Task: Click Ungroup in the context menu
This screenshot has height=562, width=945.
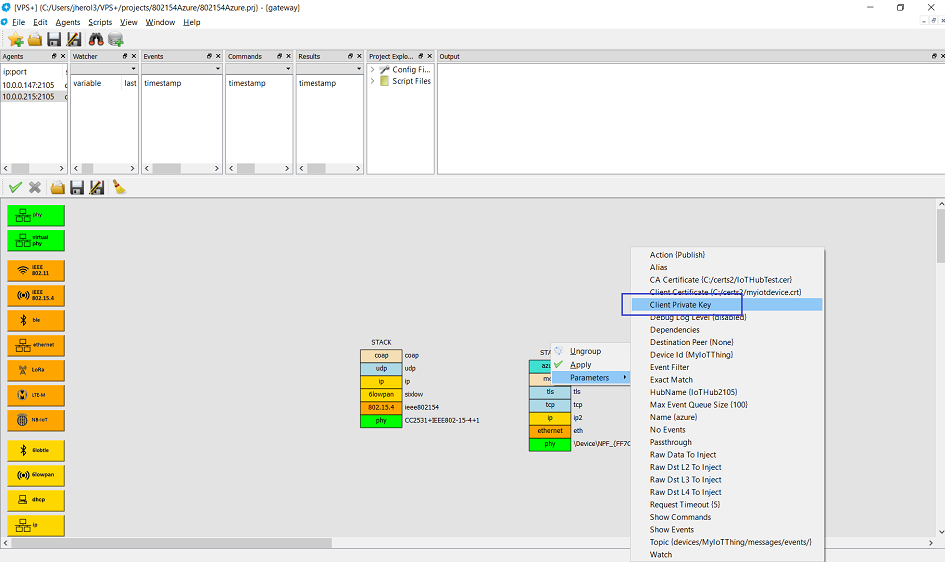Action: coord(585,351)
